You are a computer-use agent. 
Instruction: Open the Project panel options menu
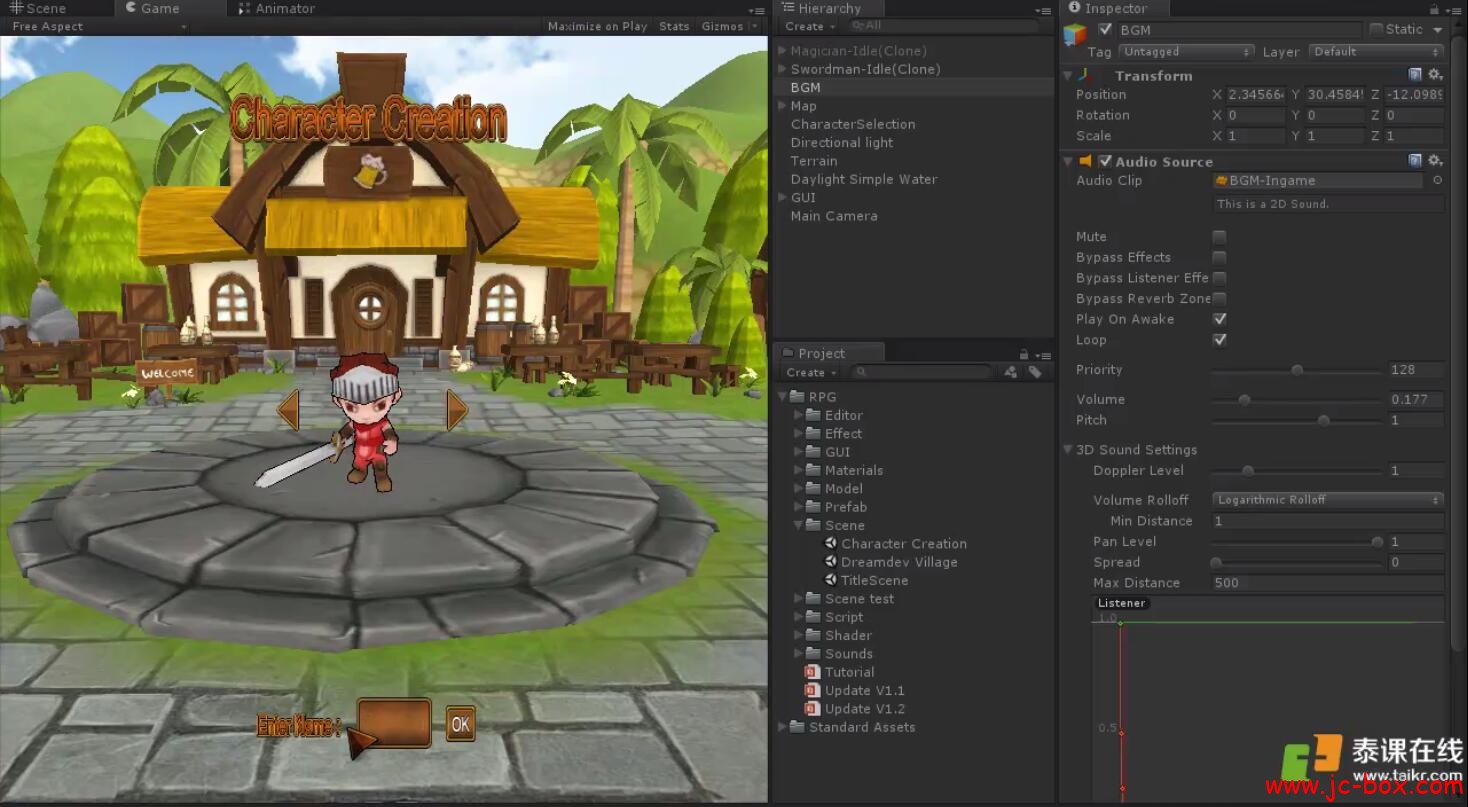[x=1043, y=355]
